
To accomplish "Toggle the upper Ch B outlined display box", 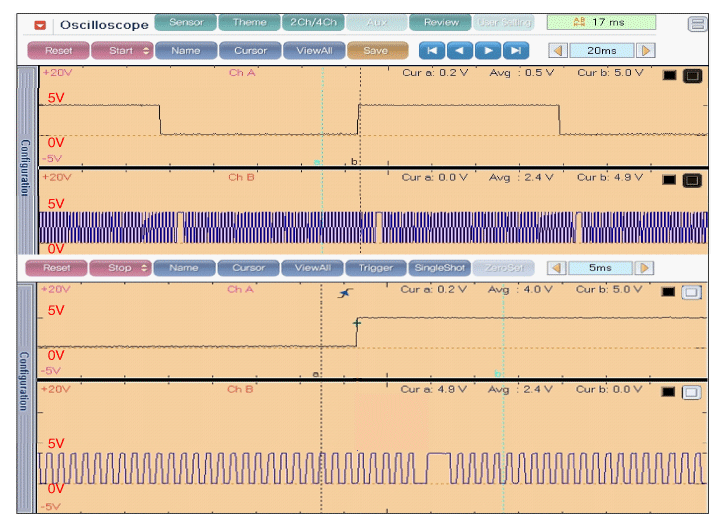I will coord(691,179).
